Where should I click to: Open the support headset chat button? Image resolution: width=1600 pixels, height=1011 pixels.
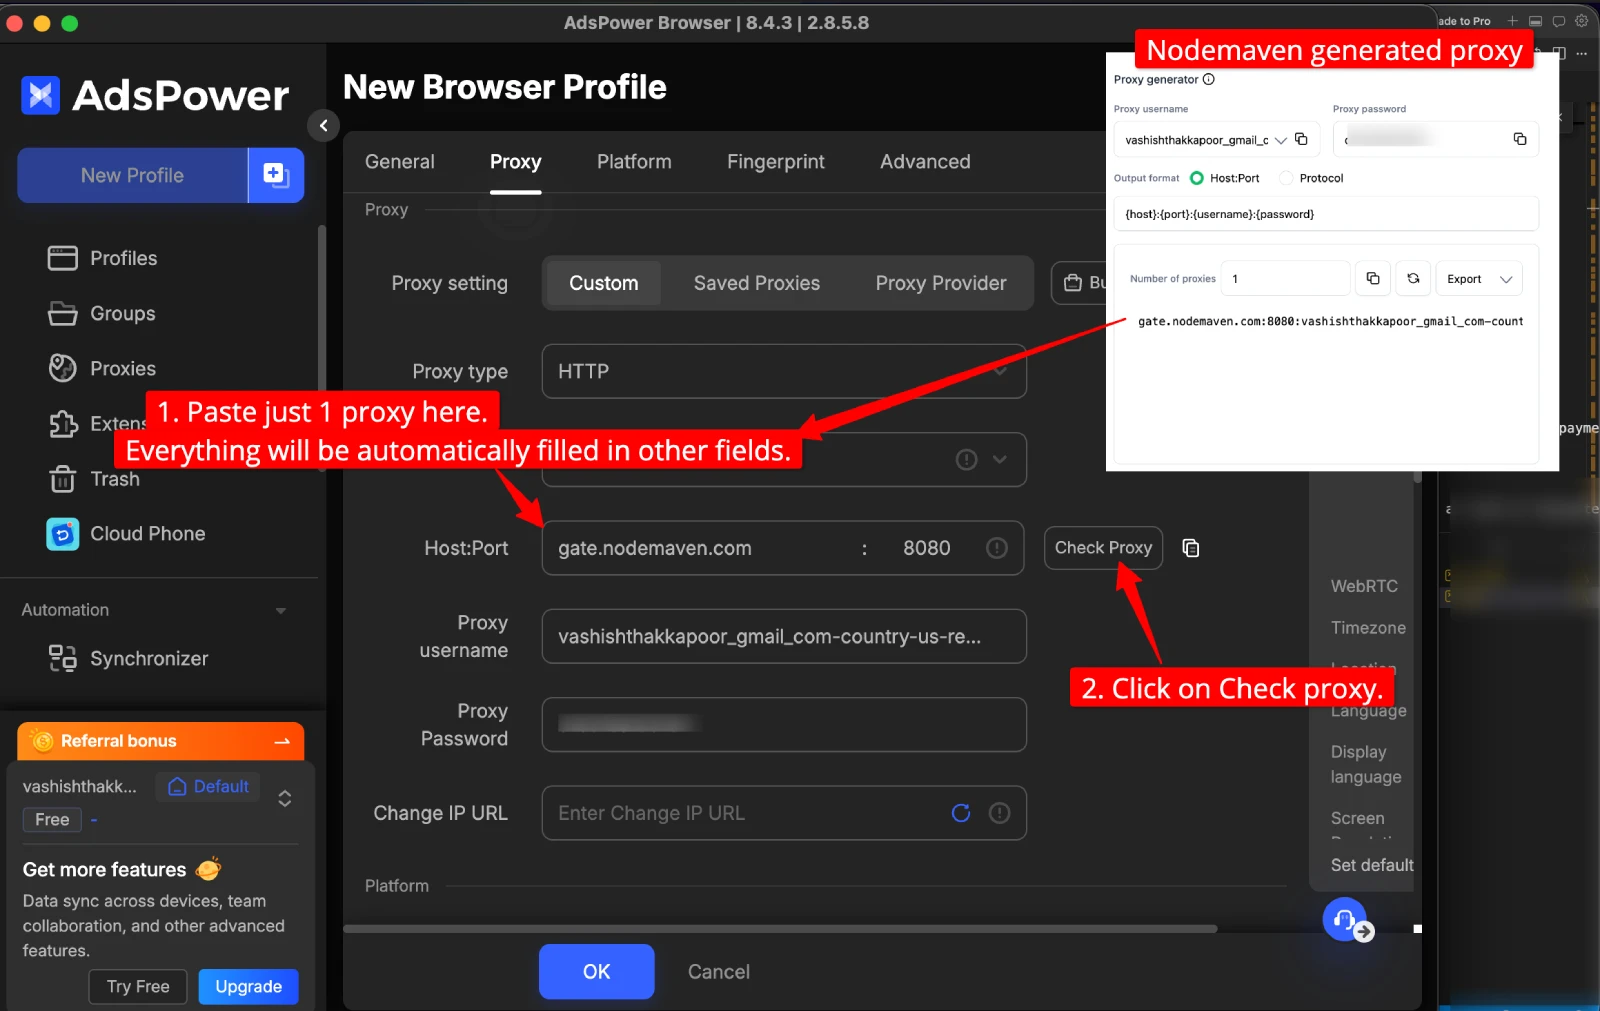click(1345, 919)
